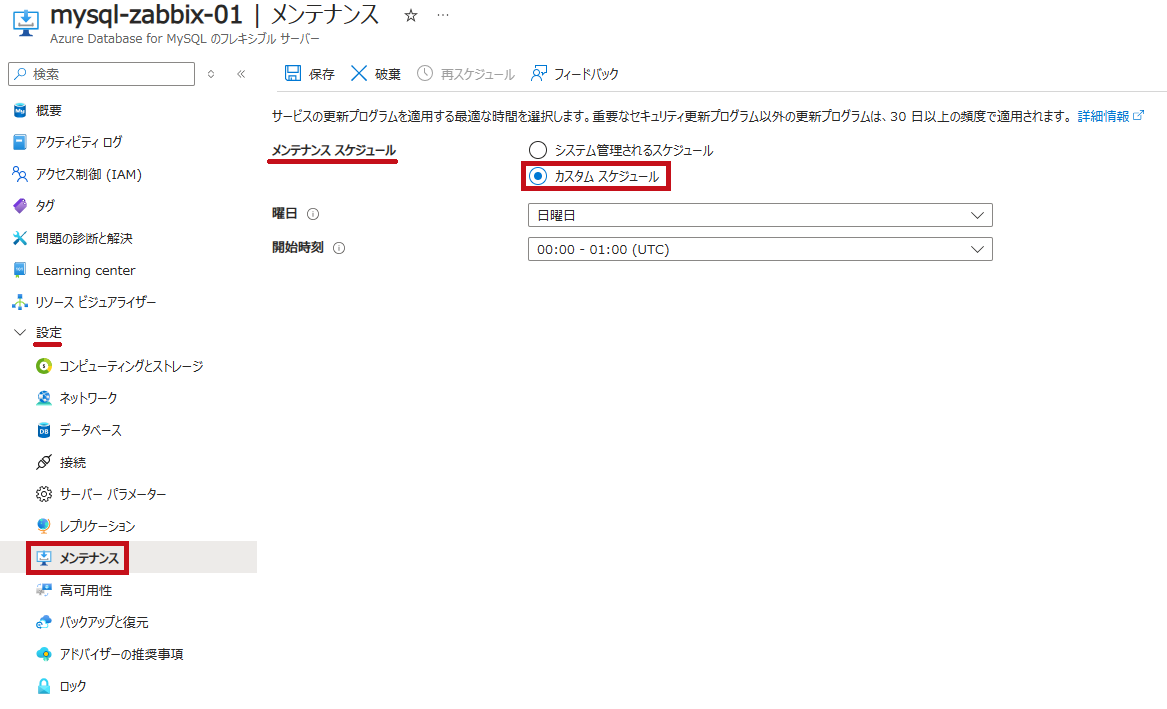Screen dimensions: 1167x709
Task: Go to アクセス制御 (IAM) page
Action: coord(89,174)
